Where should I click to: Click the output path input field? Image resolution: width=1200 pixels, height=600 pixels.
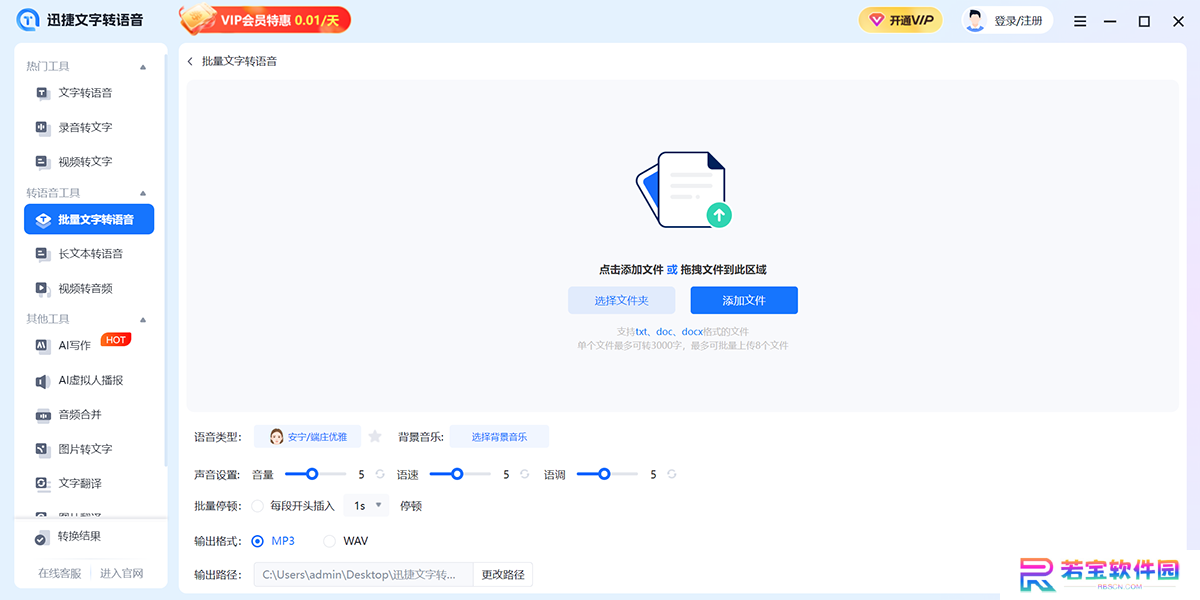(x=363, y=574)
